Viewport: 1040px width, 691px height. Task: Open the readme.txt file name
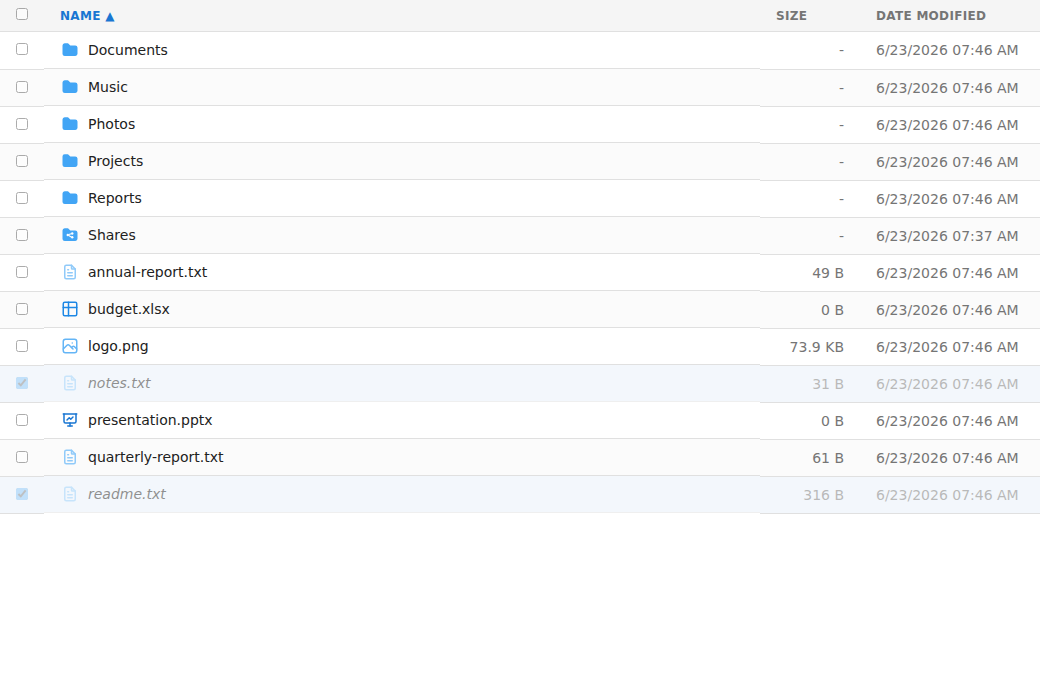click(x=127, y=494)
